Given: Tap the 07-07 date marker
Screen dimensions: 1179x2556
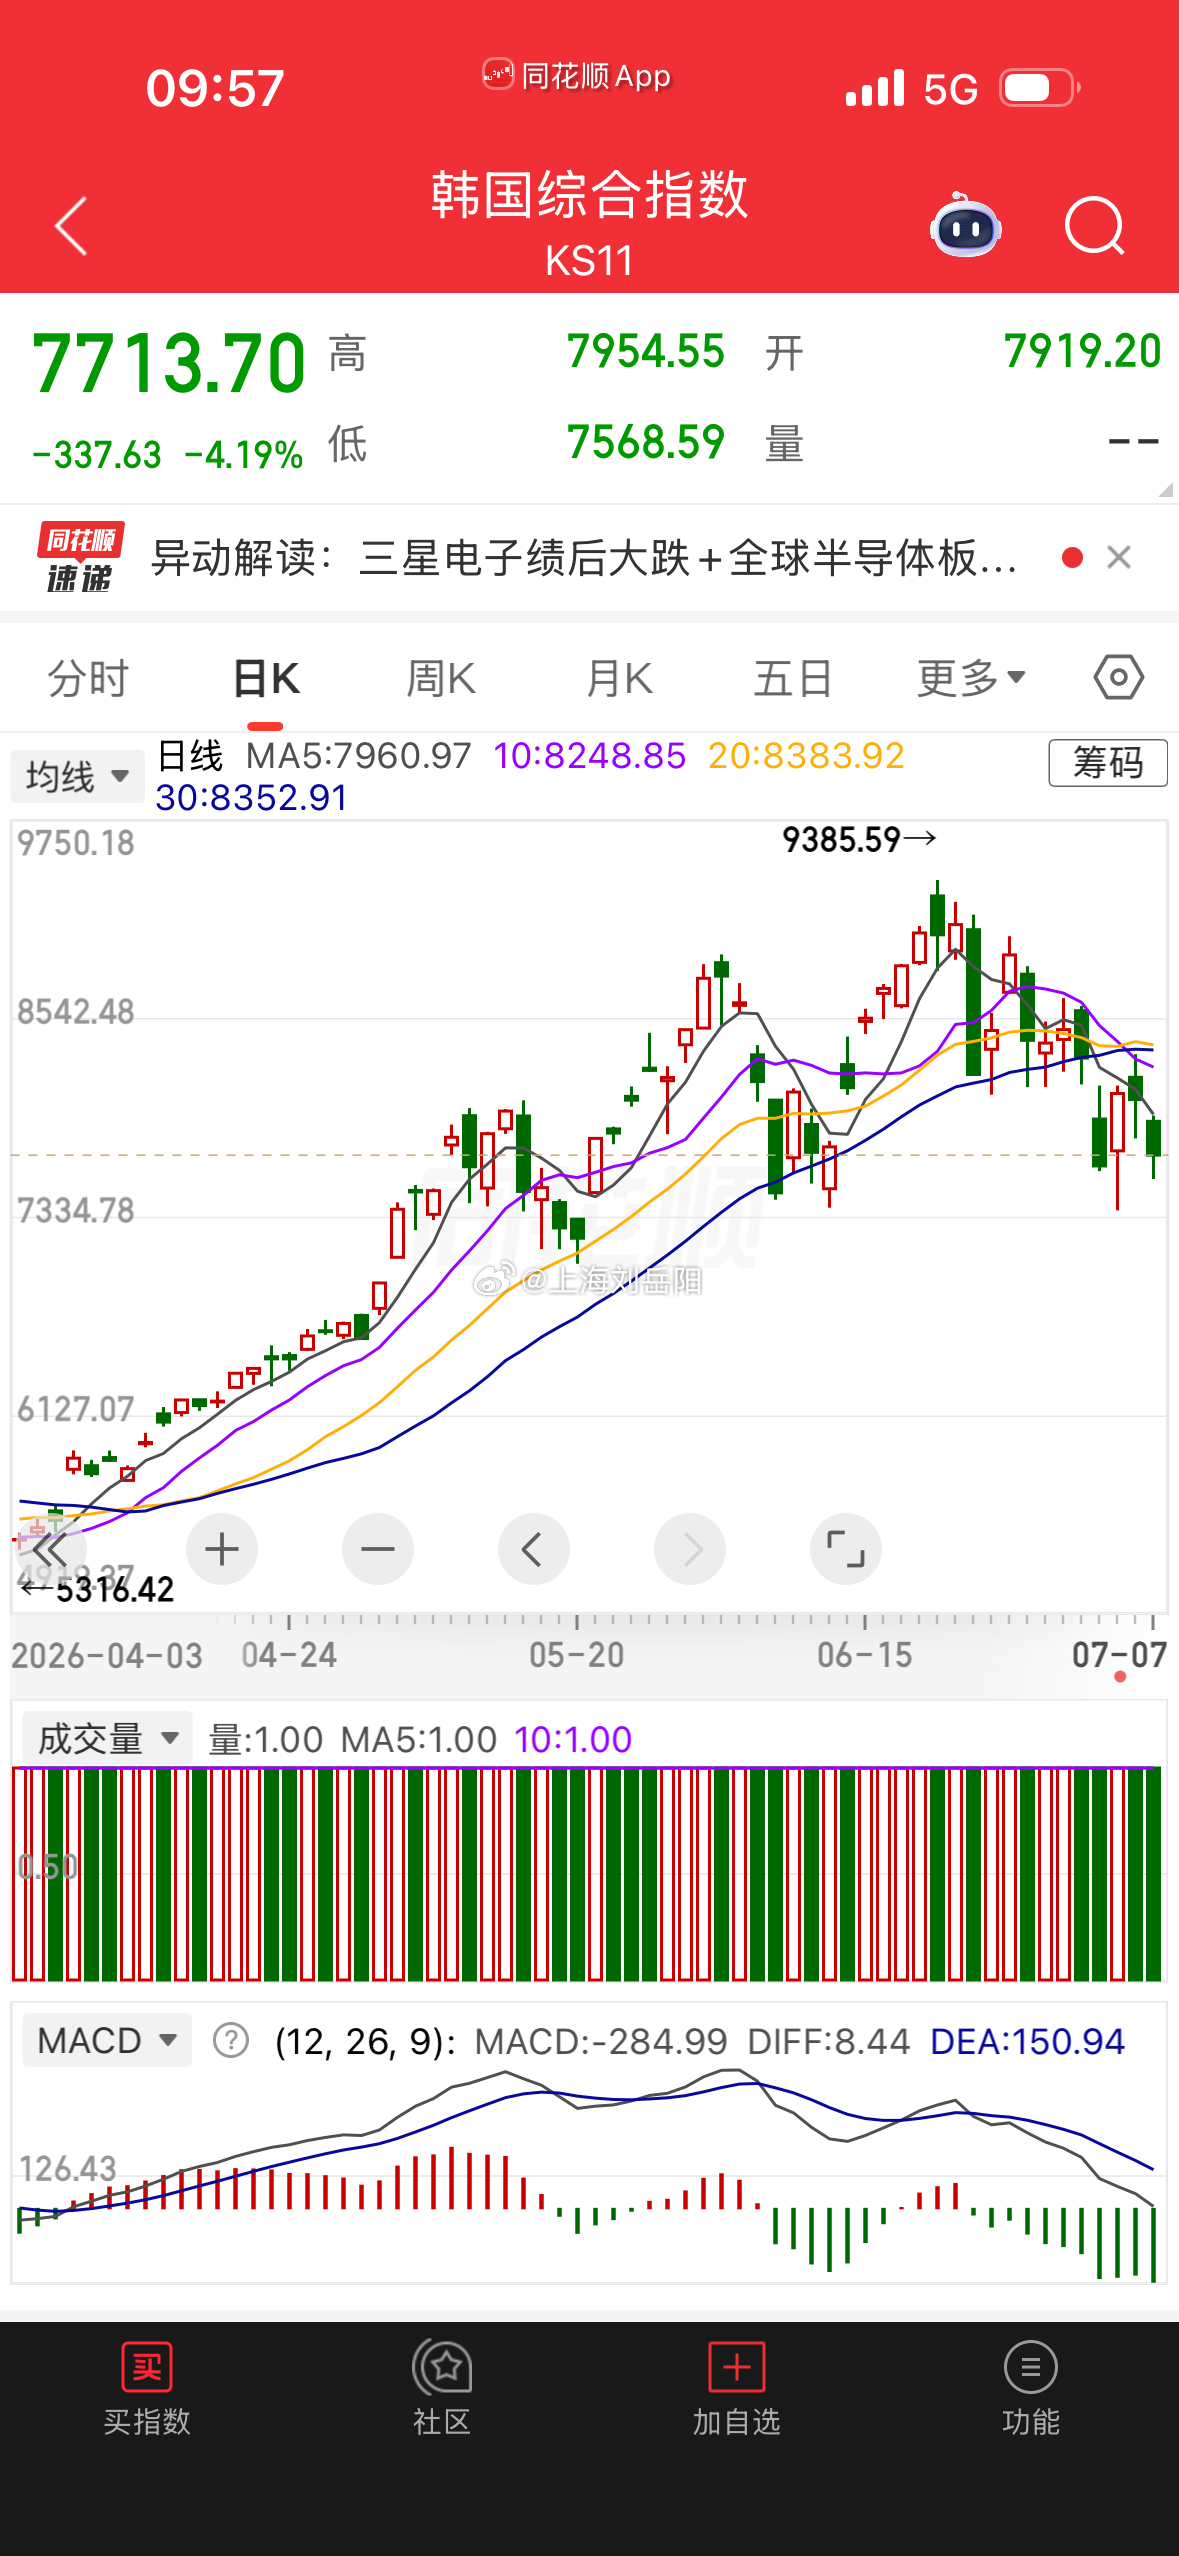Looking at the screenshot, I should point(1119,1654).
